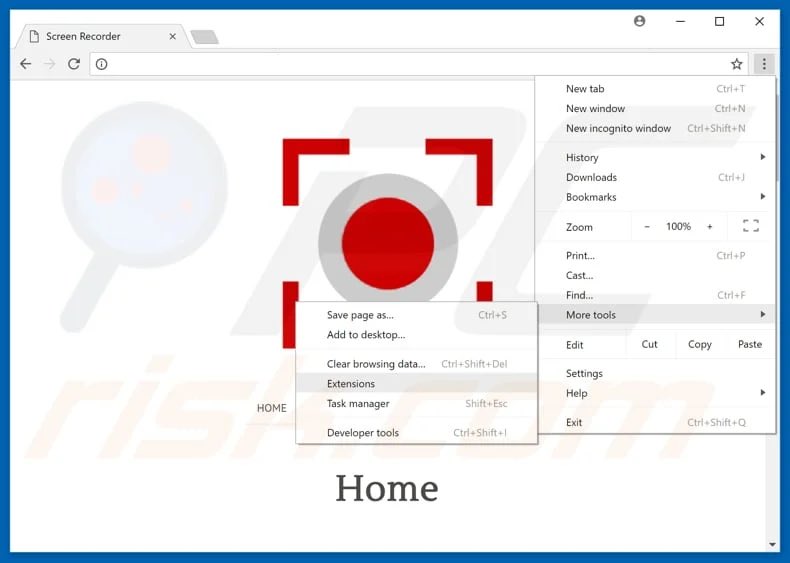Bookmark this page with star icon
Image resolution: width=790 pixels, height=563 pixels.
737,64
